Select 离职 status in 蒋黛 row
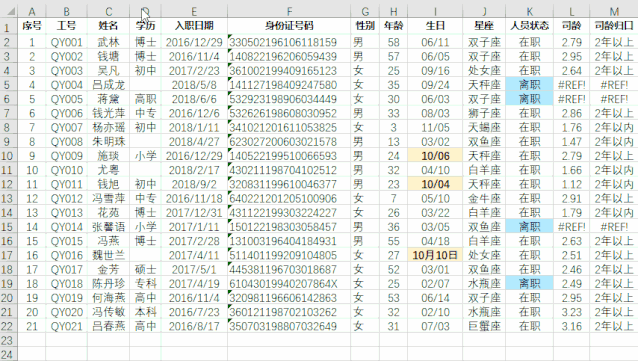638x361 pixels. click(x=529, y=99)
